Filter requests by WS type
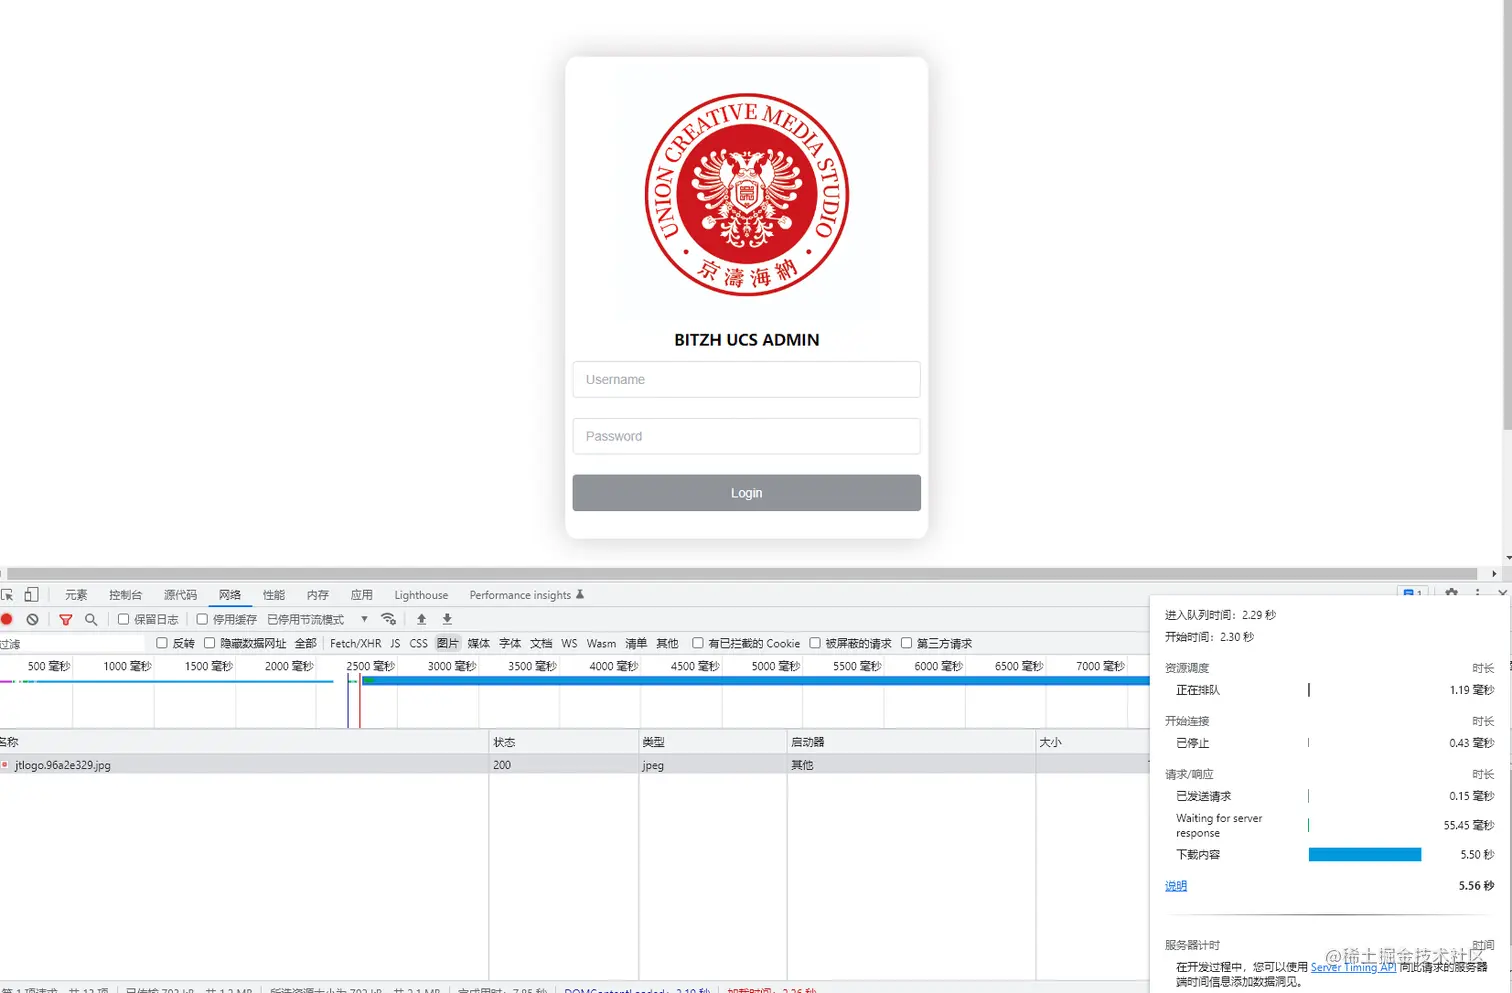 click(570, 644)
